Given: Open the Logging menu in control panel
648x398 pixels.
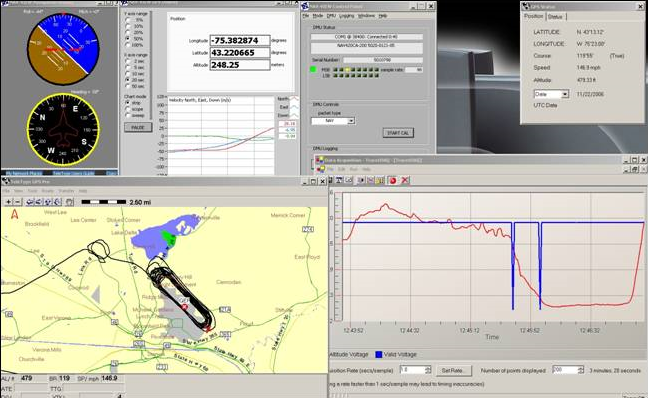Looking at the screenshot, I should [346, 16].
